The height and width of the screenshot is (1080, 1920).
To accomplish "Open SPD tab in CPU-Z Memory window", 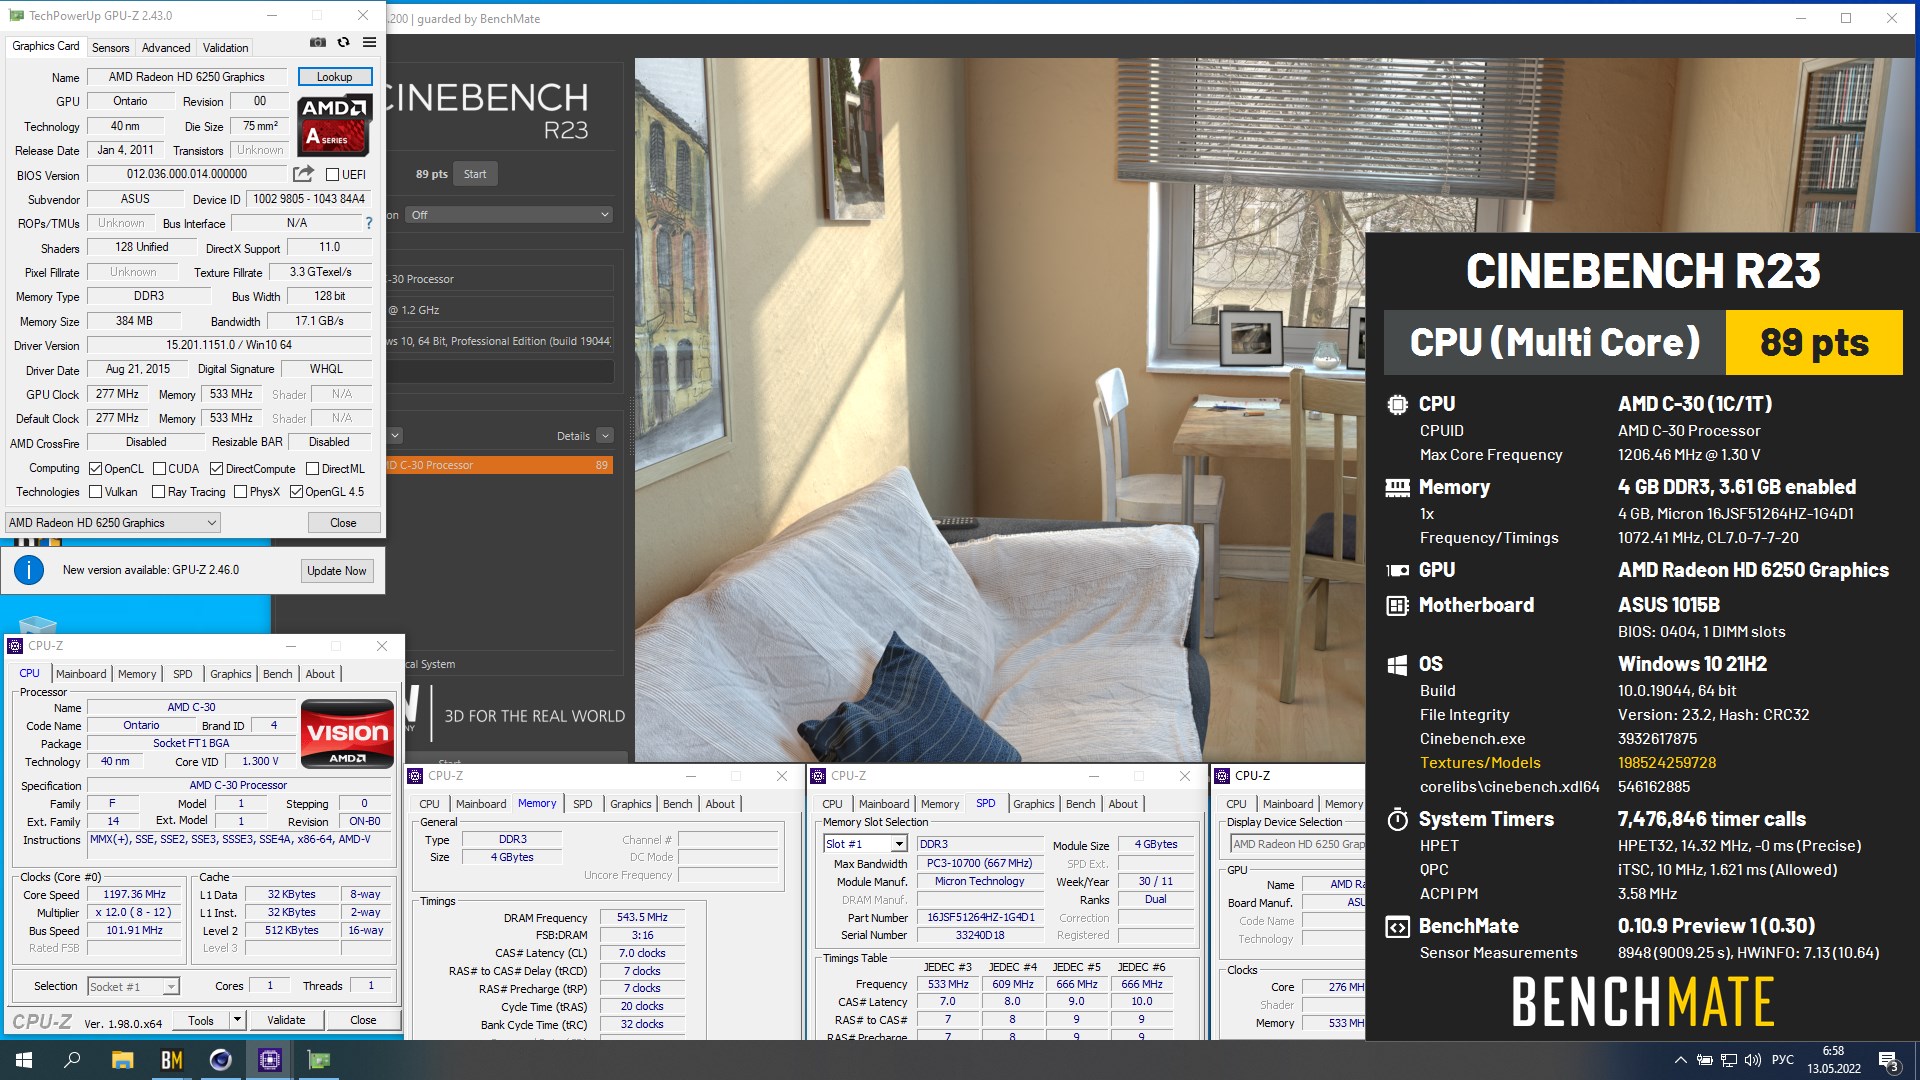I will click(583, 804).
